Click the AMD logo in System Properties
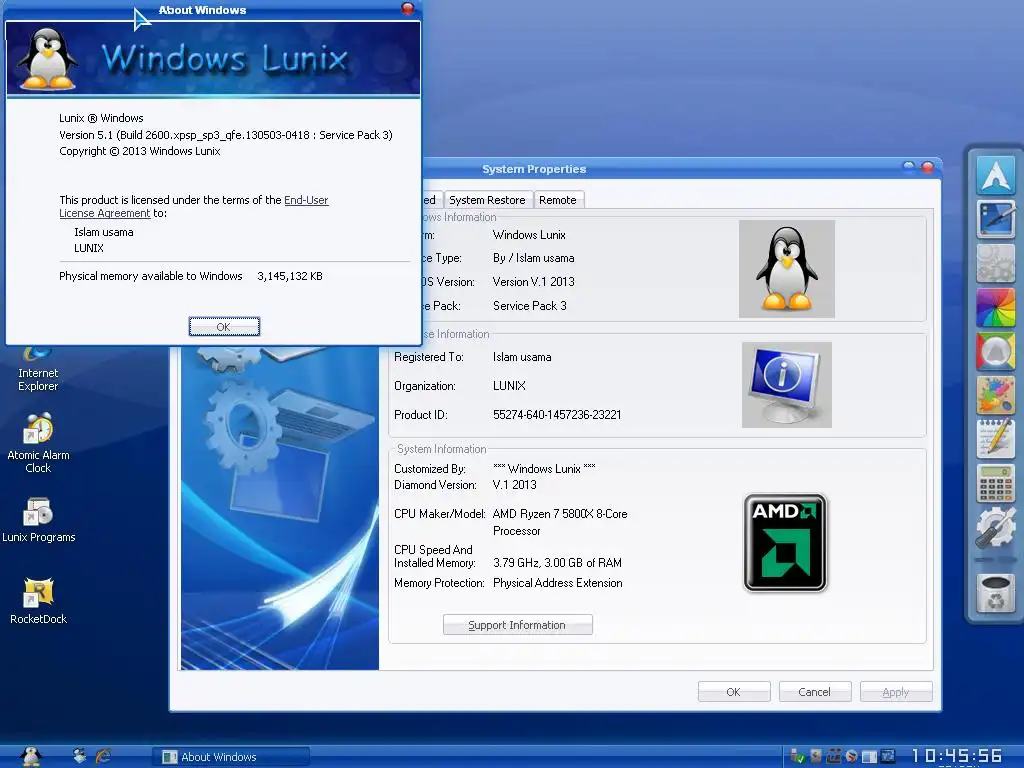1024x768 pixels. pyautogui.click(x=786, y=543)
